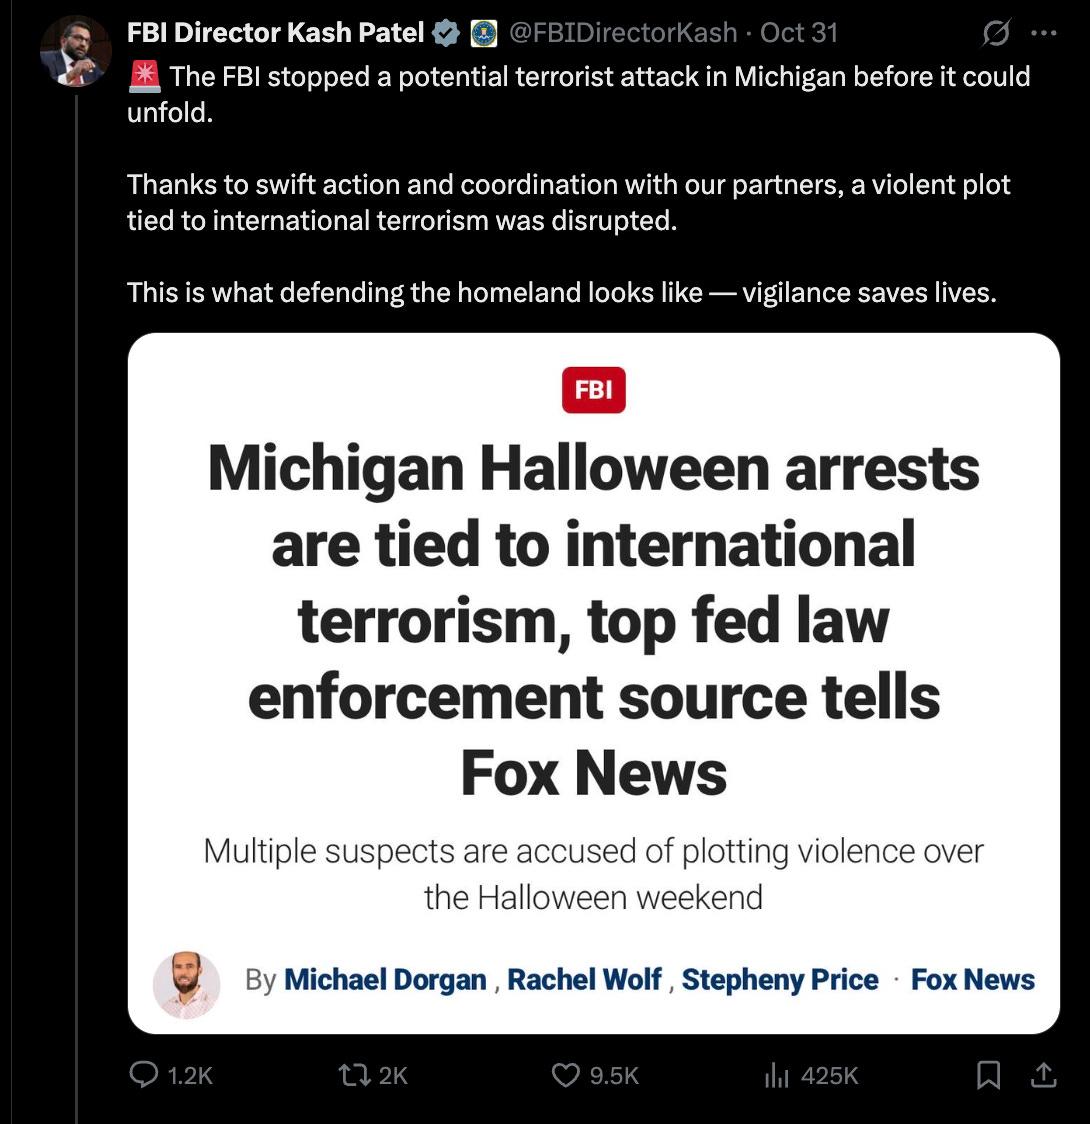Open Grok circle-slash icon at top right
1090x1124 pixels.
(x=996, y=32)
